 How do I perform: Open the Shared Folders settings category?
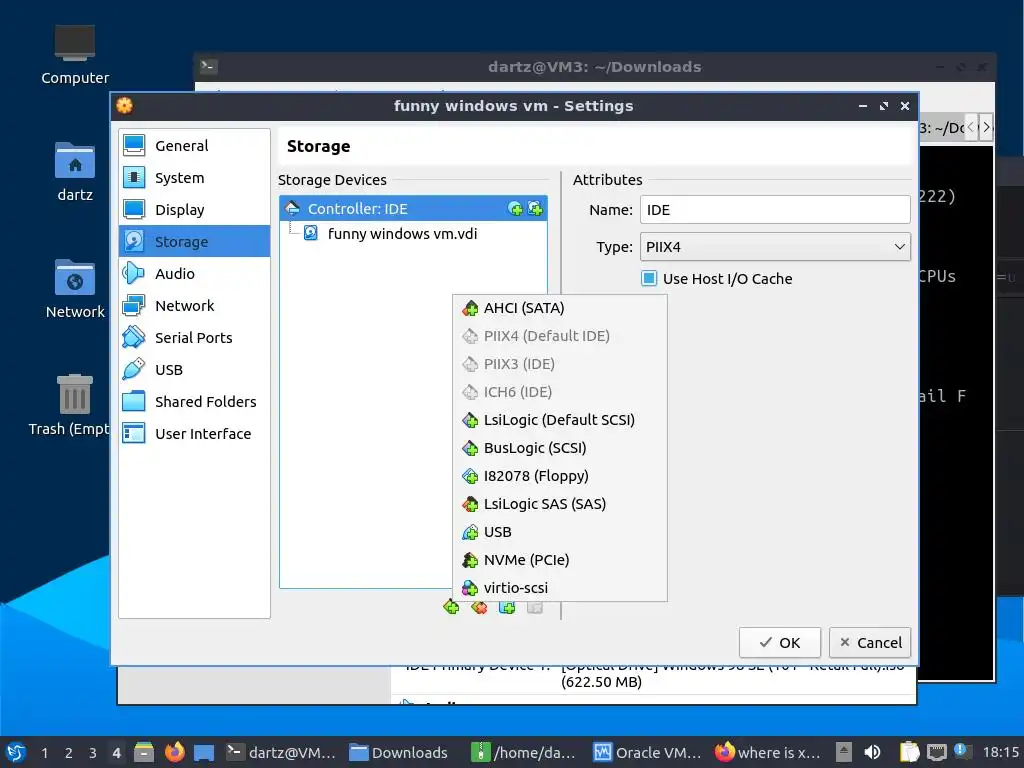(195, 402)
